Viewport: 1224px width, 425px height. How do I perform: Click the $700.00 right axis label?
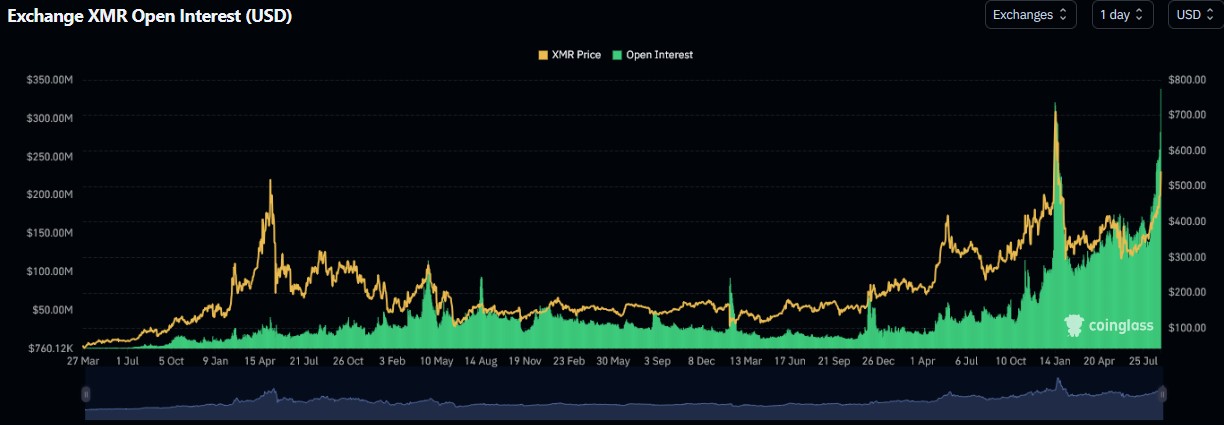pyautogui.click(x=1186, y=115)
